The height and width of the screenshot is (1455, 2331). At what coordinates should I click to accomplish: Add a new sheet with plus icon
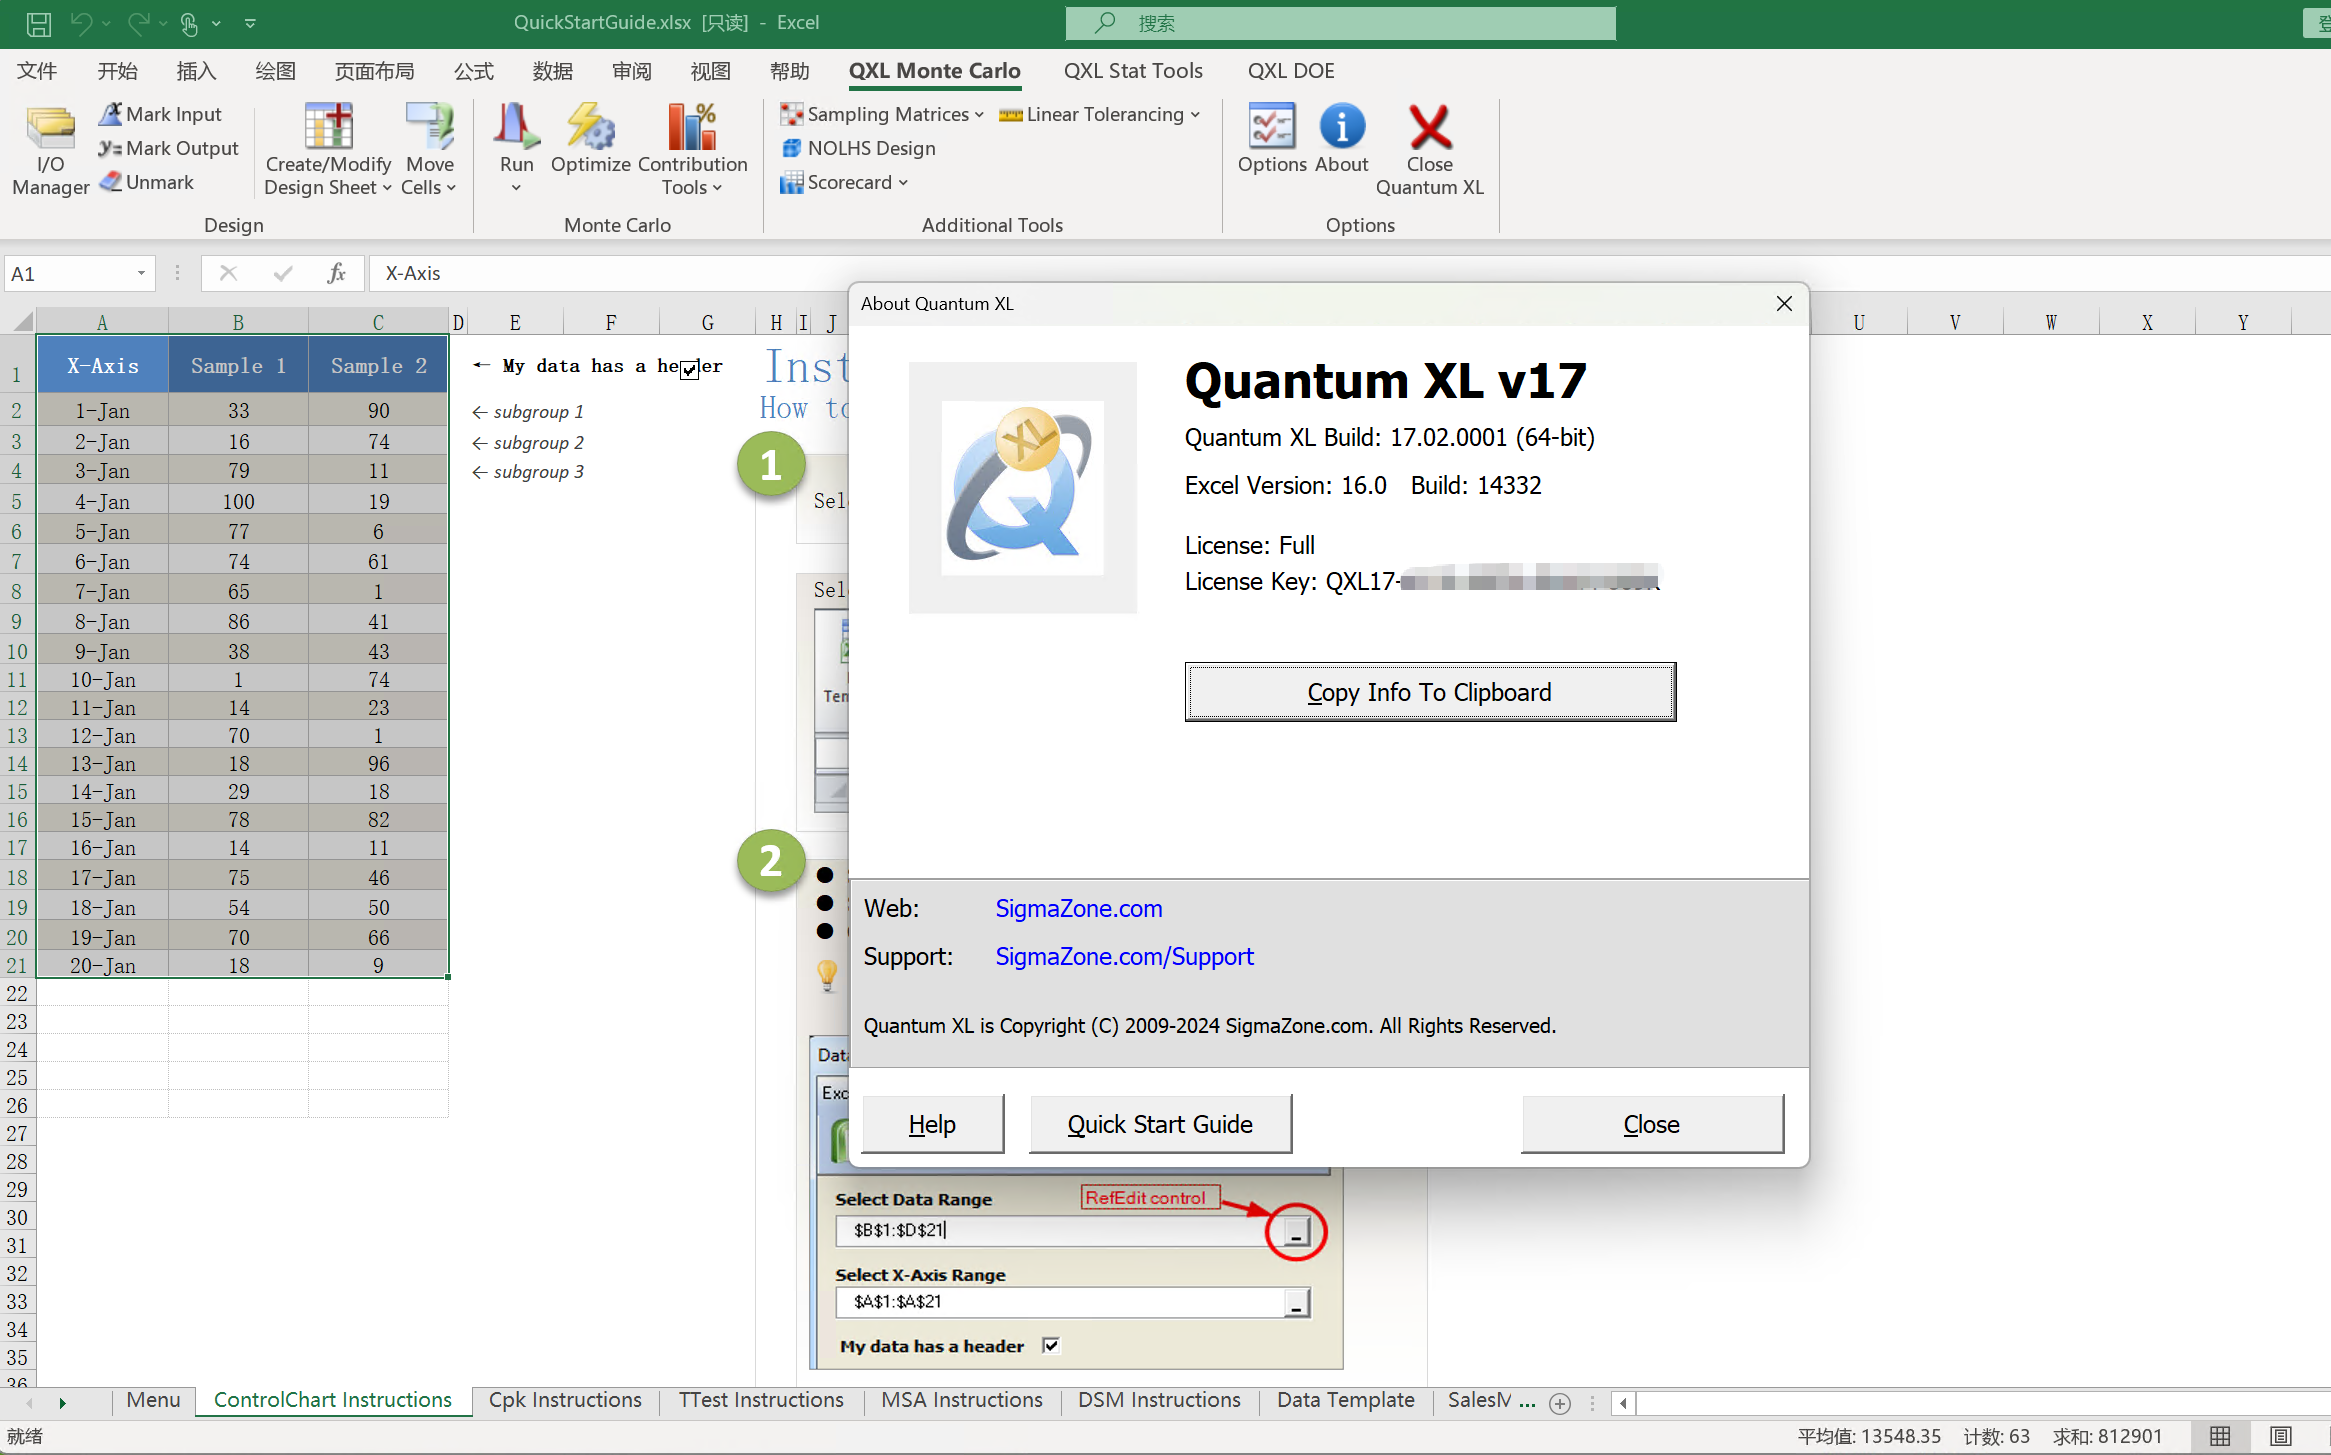tap(1559, 1403)
